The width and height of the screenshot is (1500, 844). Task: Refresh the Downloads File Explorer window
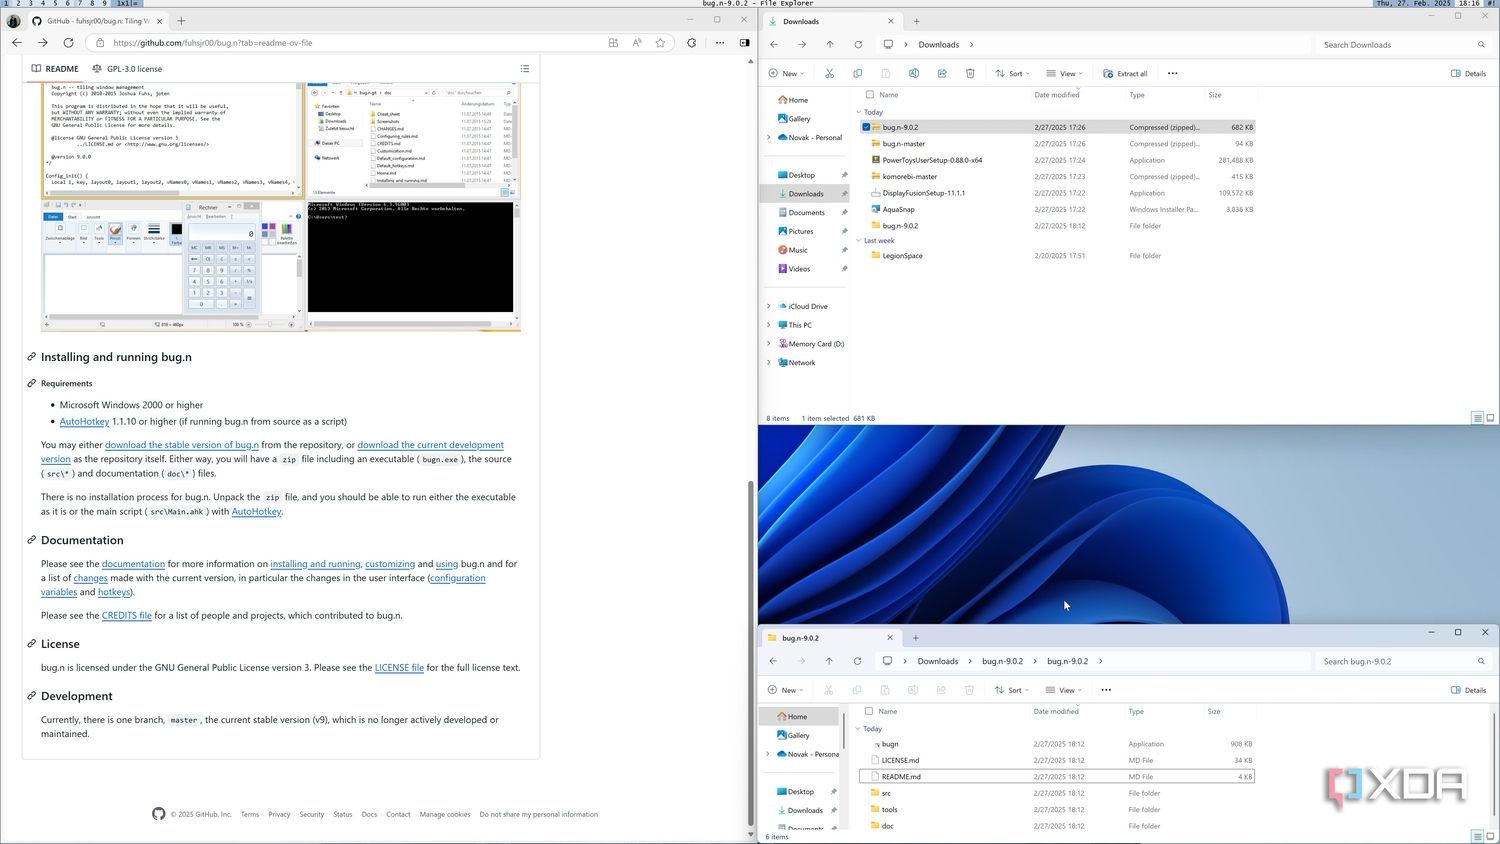click(x=858, y=45)
